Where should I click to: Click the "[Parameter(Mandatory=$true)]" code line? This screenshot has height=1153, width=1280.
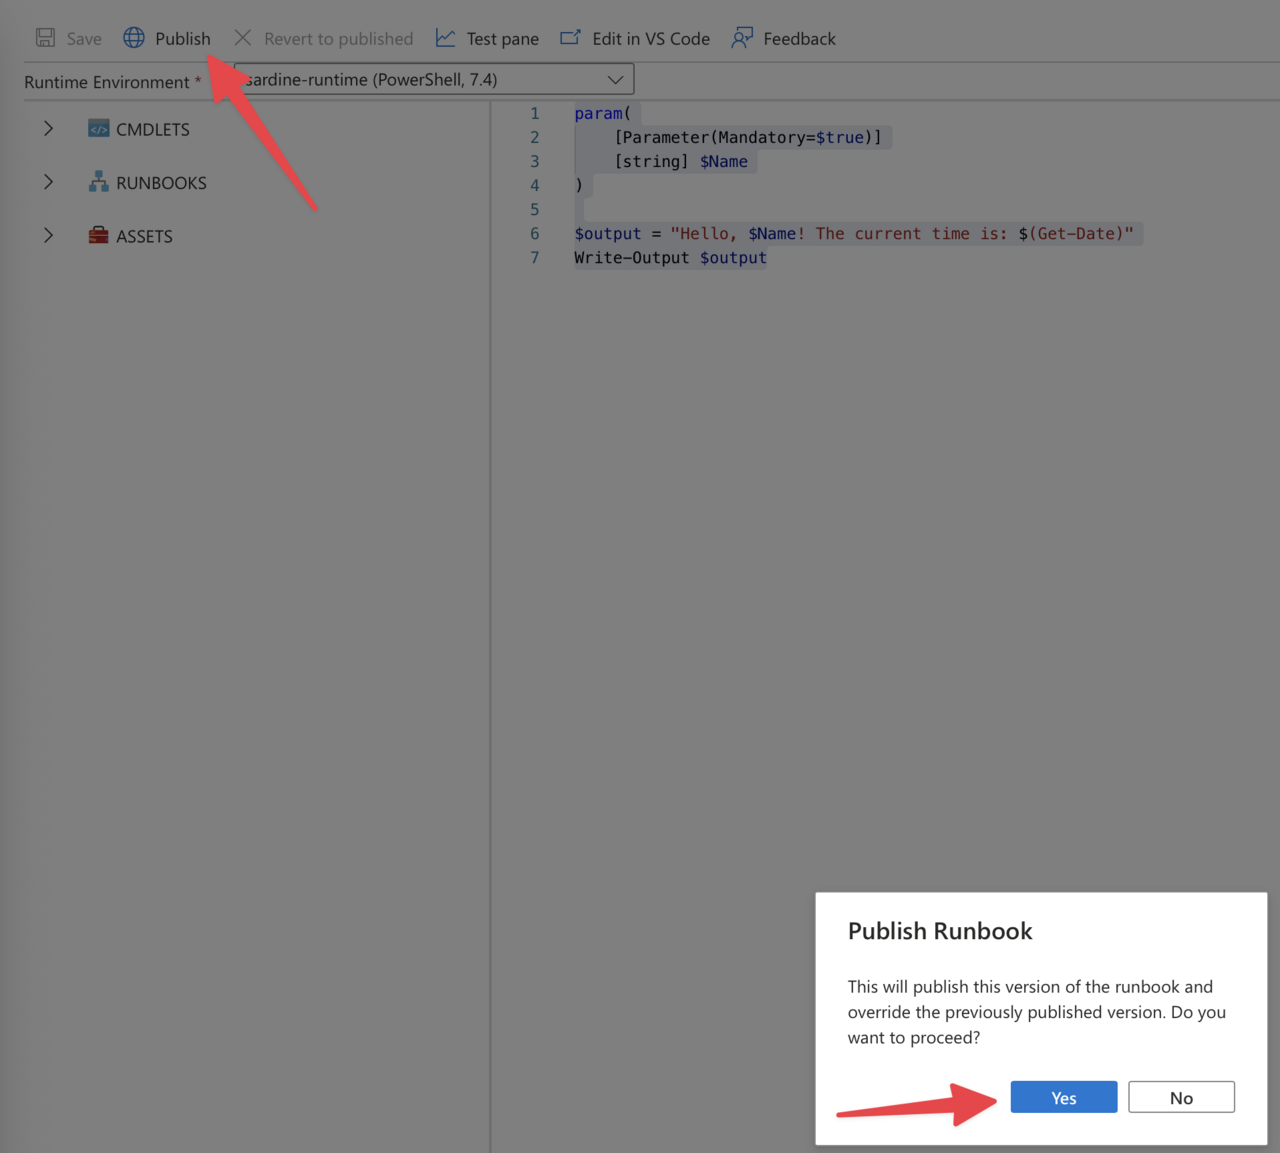tap(748, 138)
